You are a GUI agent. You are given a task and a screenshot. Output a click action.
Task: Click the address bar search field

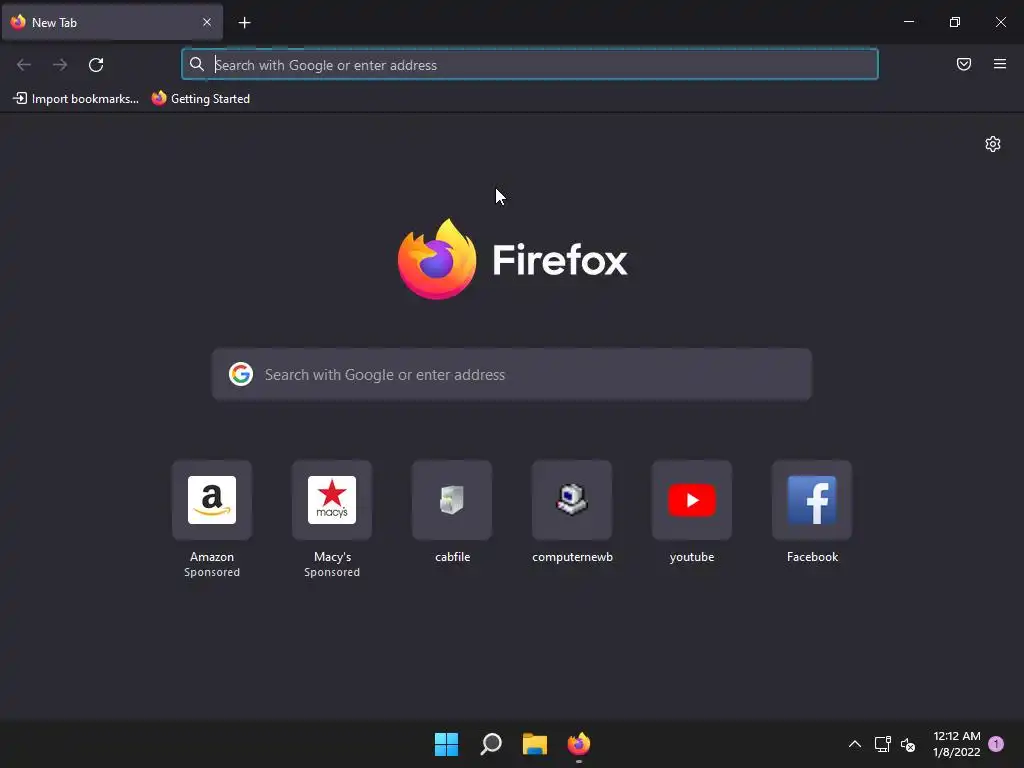click(x=530, y=65)
